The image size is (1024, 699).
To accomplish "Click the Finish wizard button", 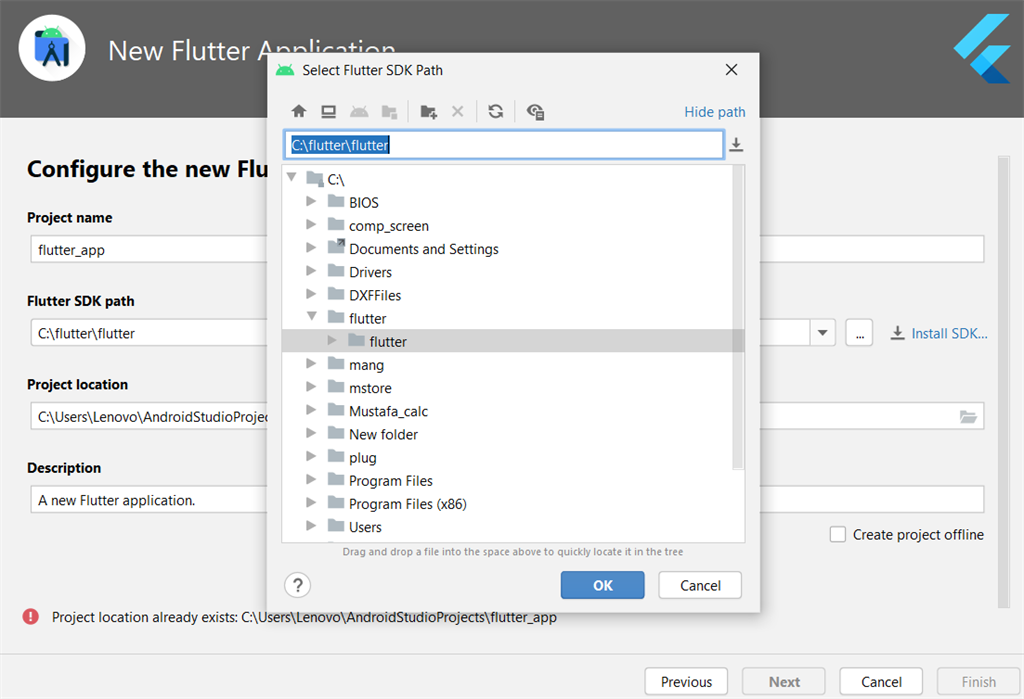I will point(978,681).
